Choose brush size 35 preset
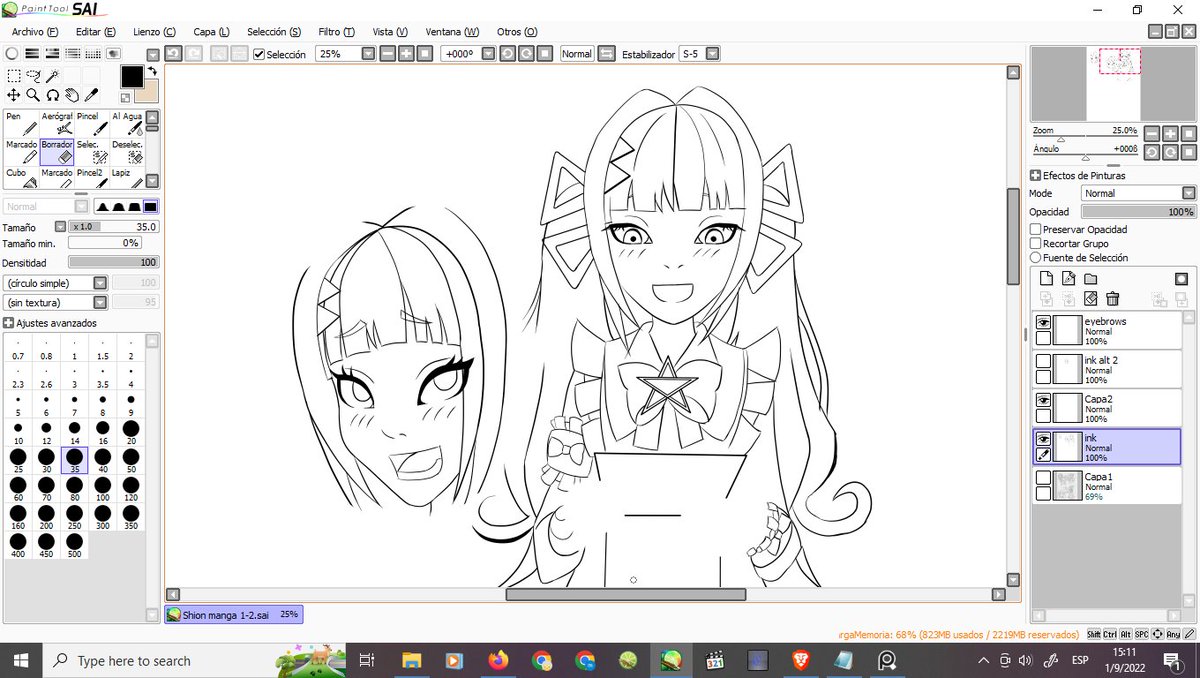Screen dimensions: 1200x678 pos(73,460)
